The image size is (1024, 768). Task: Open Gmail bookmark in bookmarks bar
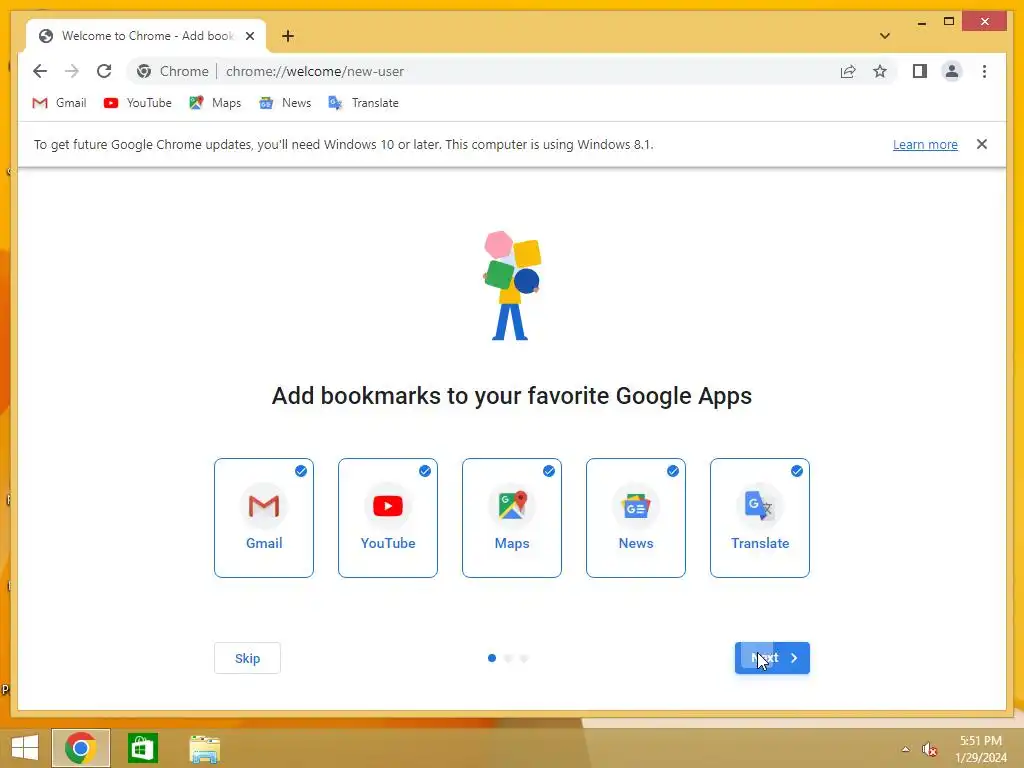point(59,103)
